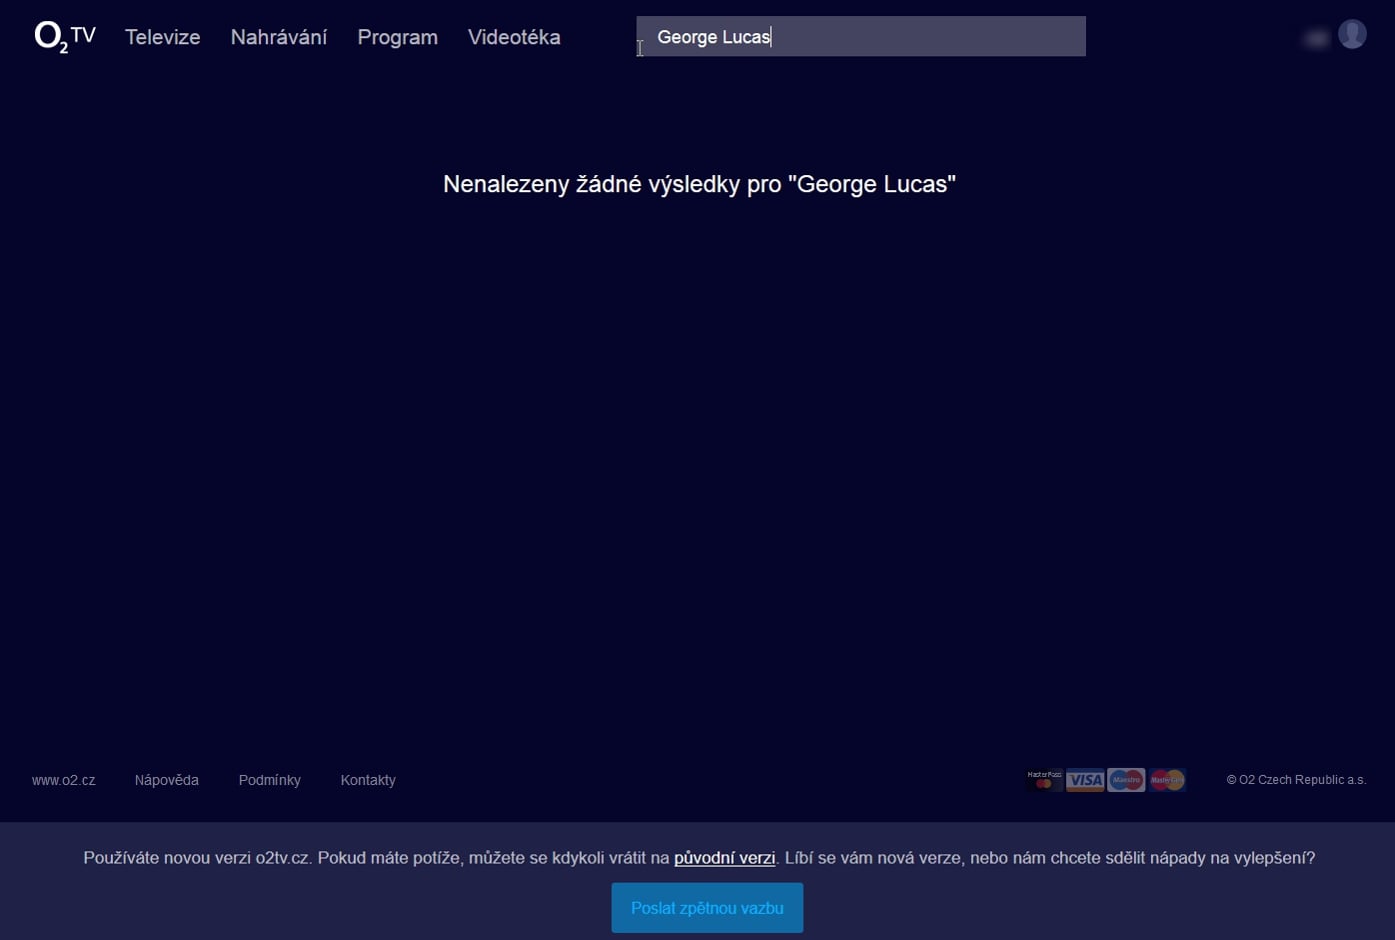The width and height of the screenshot is (1395, 940).
Task: Click the no results message for George Lucas
Action: click(x=700, y=184)
